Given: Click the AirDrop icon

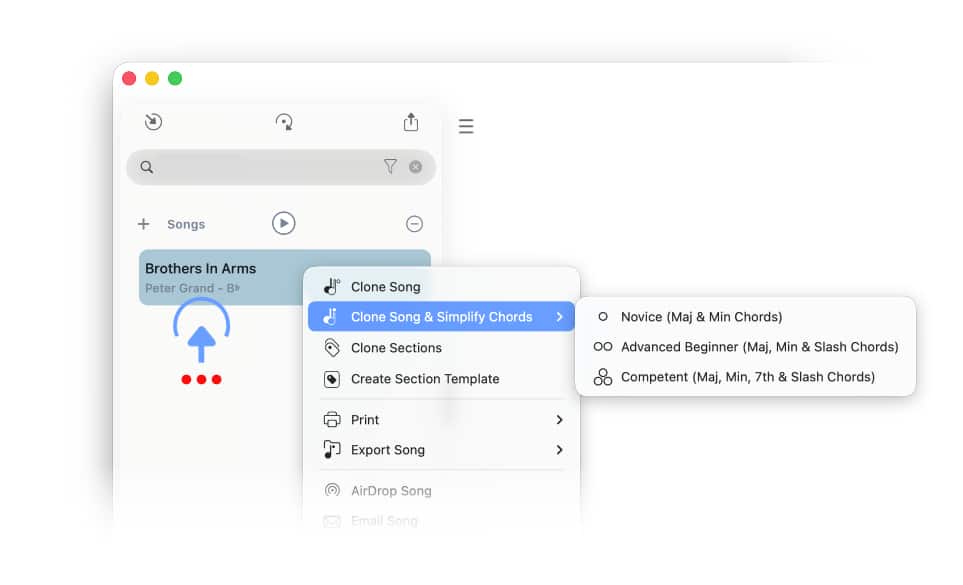Looking at the screenshot, I should pyautogui.click(x=332, y=490).
